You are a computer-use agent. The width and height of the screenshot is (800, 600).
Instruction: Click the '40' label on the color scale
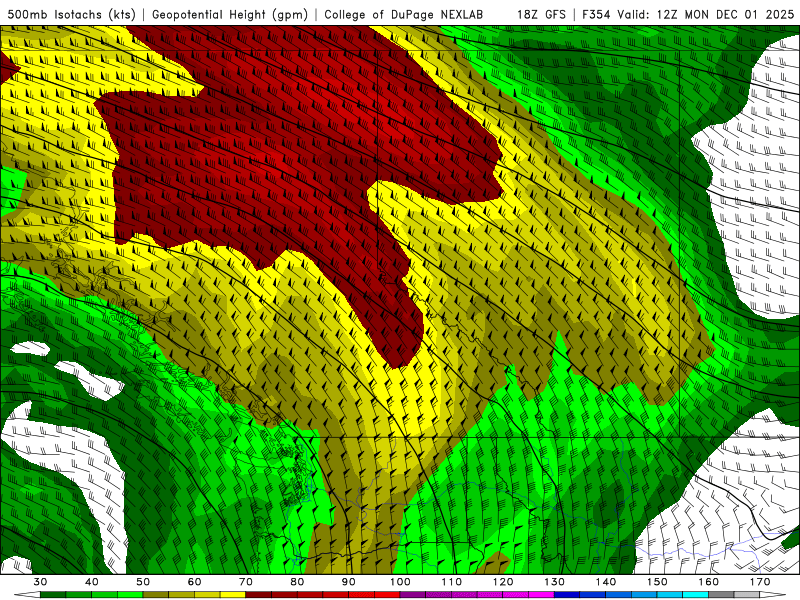(92, 582)
